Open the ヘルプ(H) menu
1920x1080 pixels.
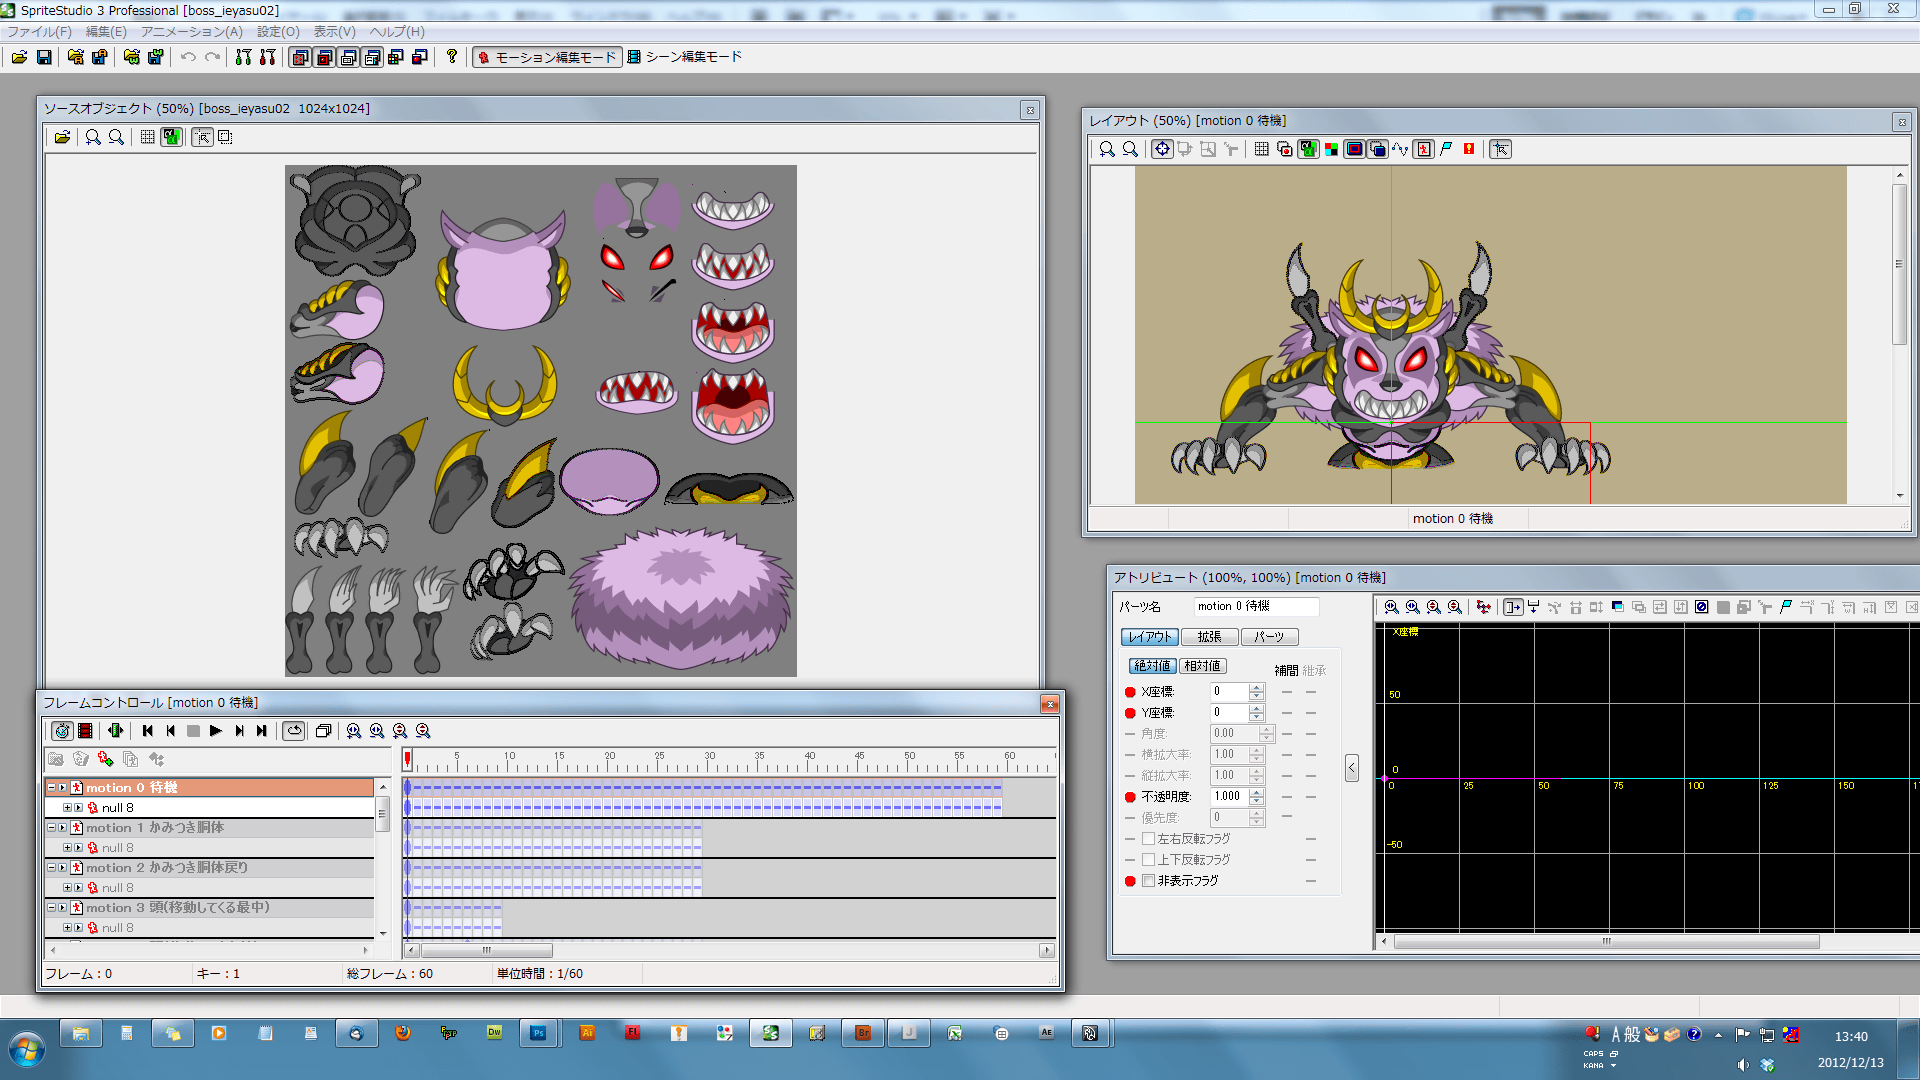coord(397,32)
